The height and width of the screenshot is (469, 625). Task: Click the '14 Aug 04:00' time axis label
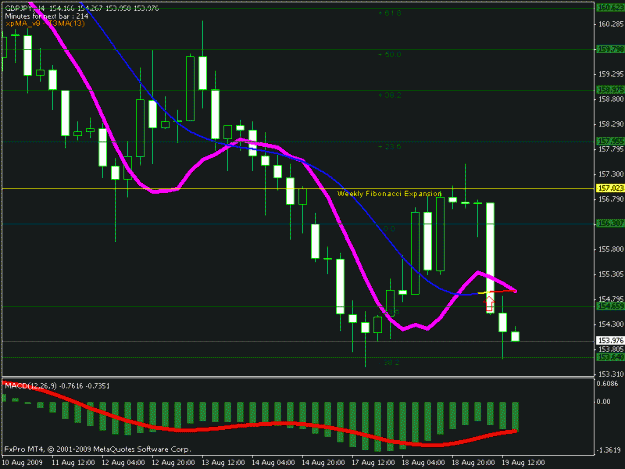click(273, 463)
